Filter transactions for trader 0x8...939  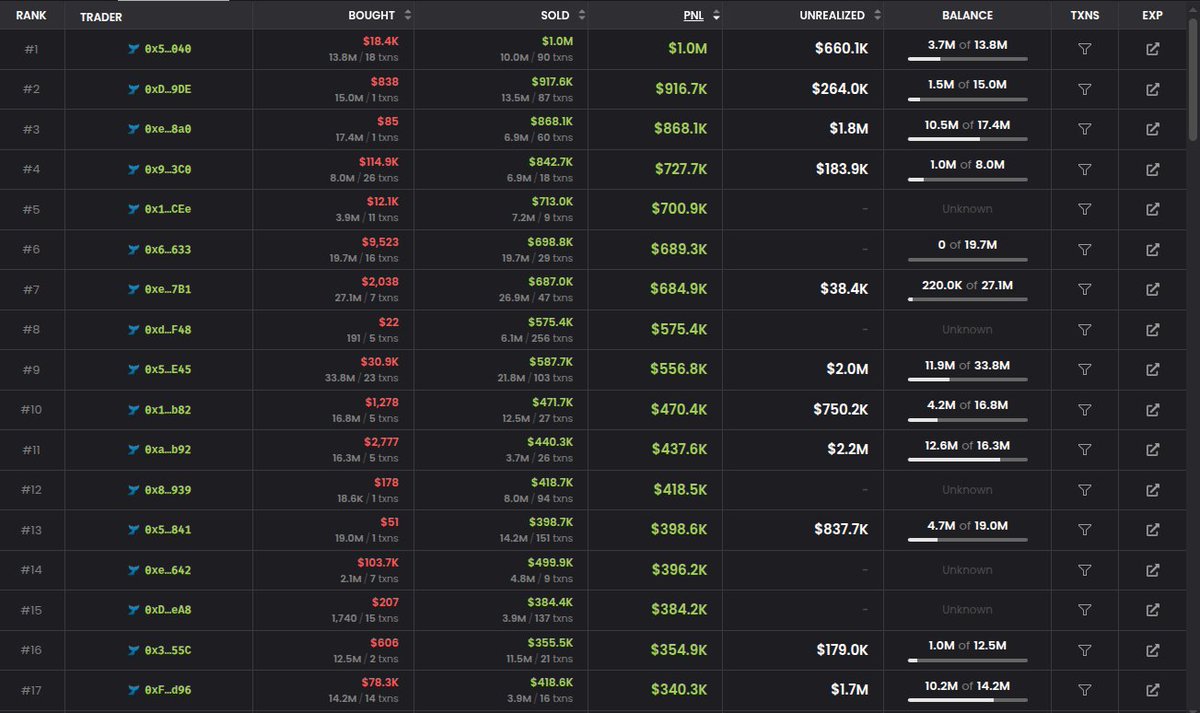pyautogui.click(x=1084, y=490)
